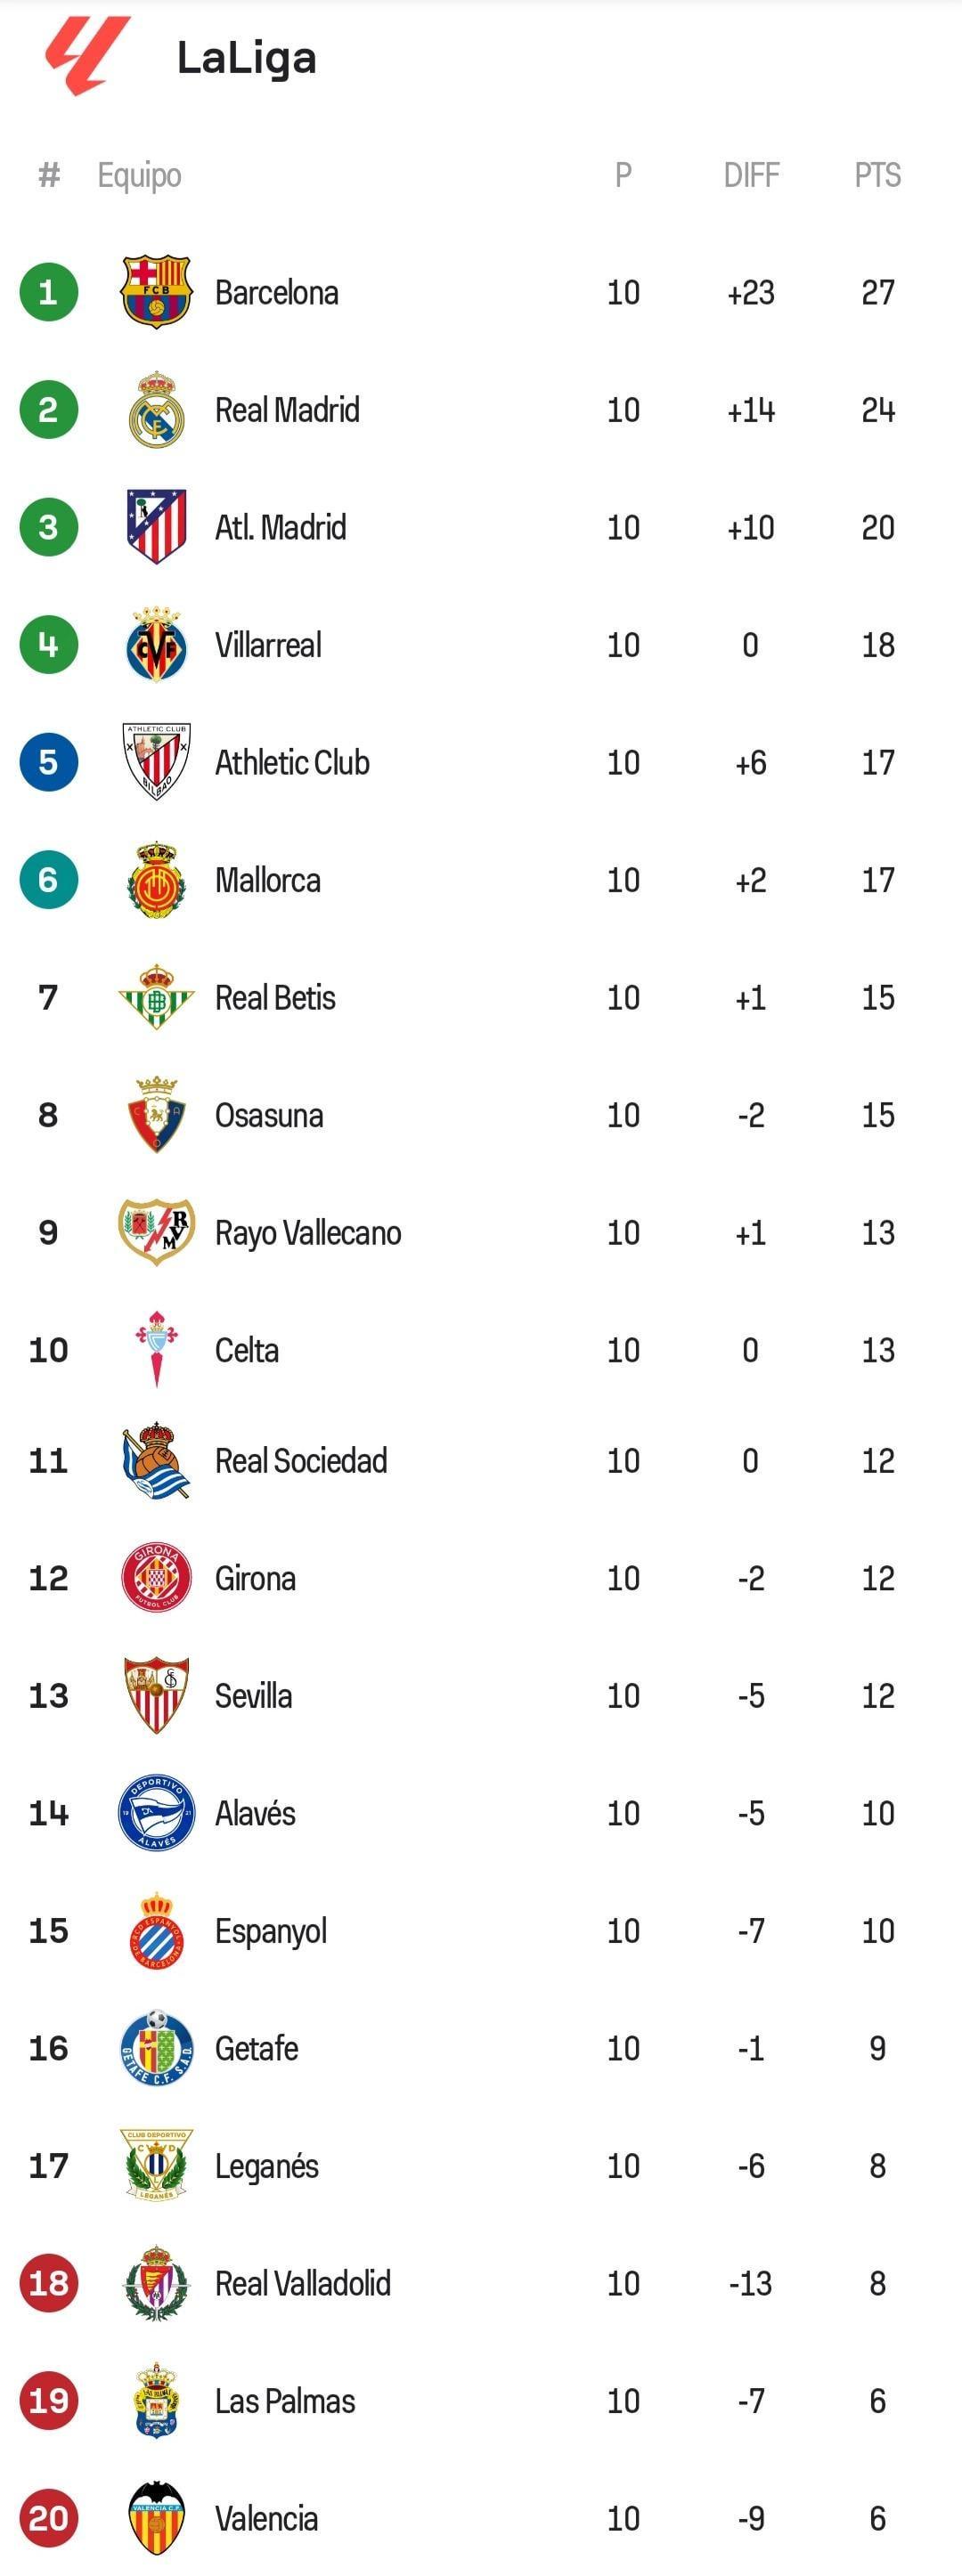
Task: Tap the LaLiga title heading
Action: pos(247,58)
